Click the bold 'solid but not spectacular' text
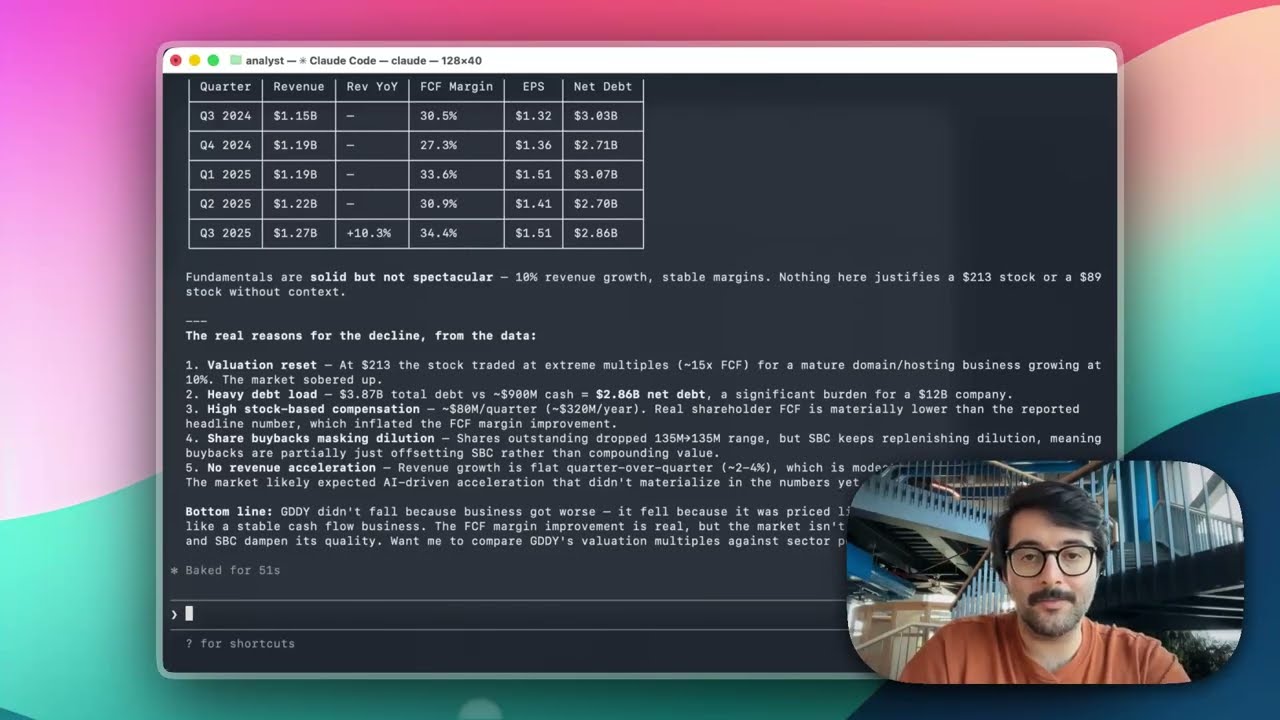Viewport: 1280px width, 720px height. (401, 277)
